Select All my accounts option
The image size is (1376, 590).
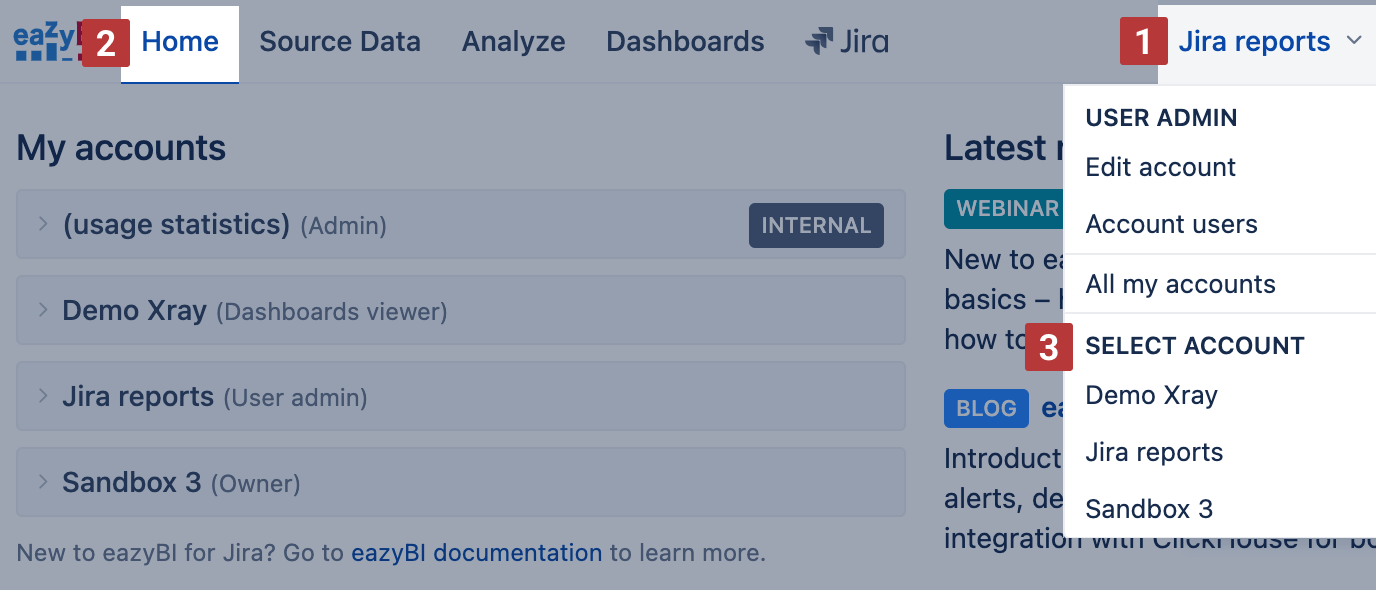1180,284
